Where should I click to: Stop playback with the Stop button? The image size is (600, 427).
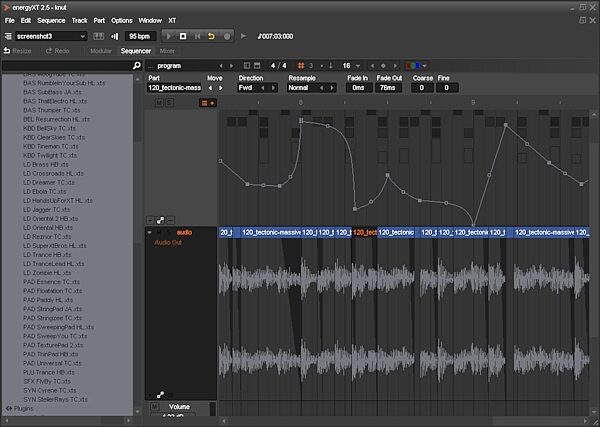[x=183, y=36]
